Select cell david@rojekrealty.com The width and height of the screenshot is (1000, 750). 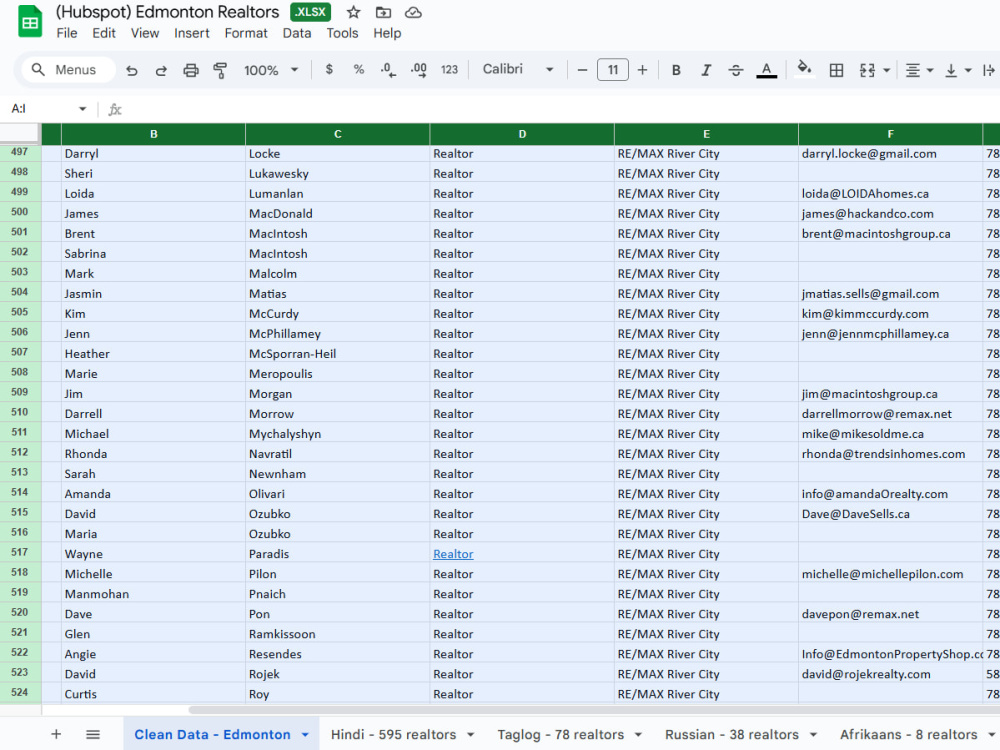[x=890, y=674]
